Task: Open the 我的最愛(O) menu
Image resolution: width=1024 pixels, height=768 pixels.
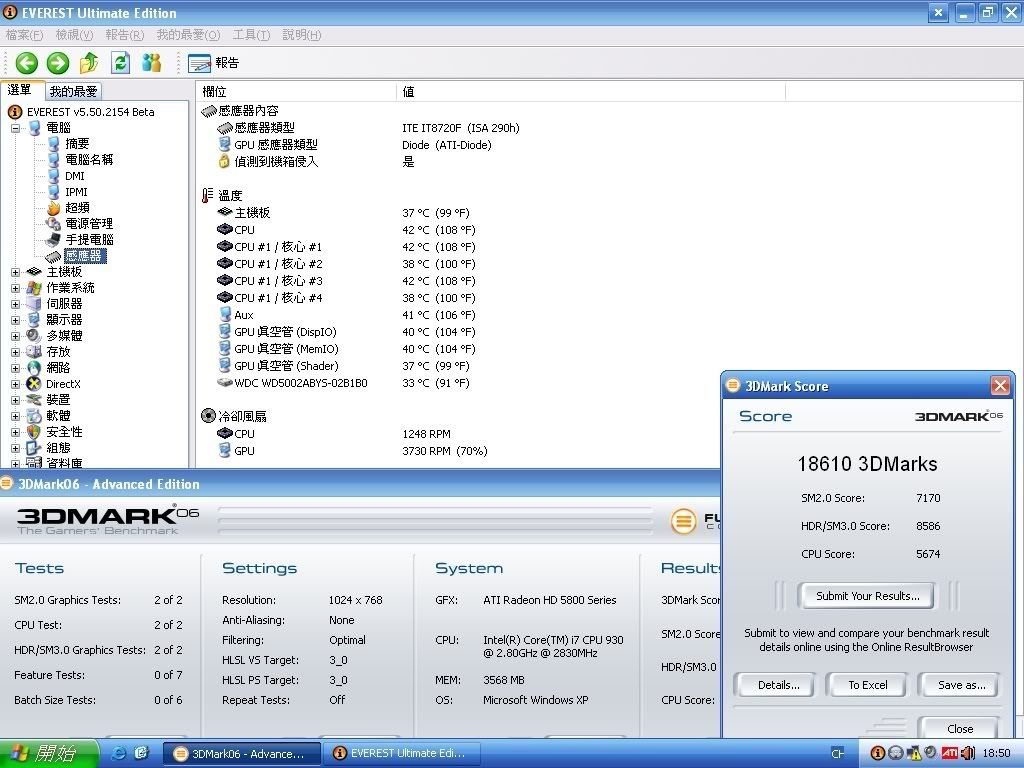Action: click(x=188, y=35)
